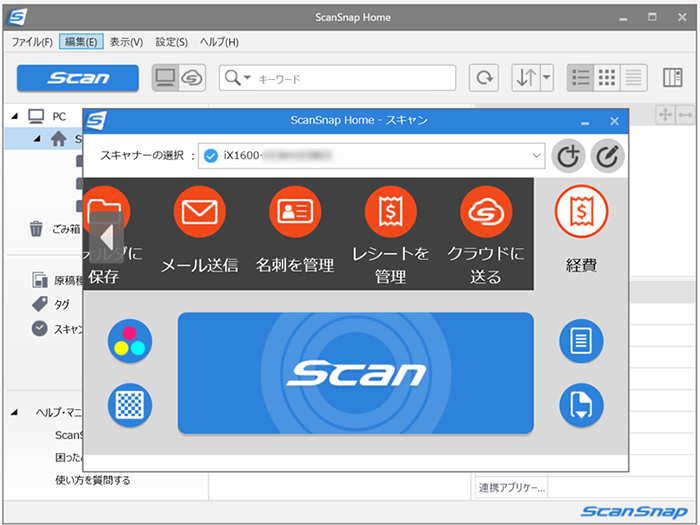The height and width of the screenshot is (525, 700).
Task: Select the メール送信 profile
Action: [x=200, y=230]
